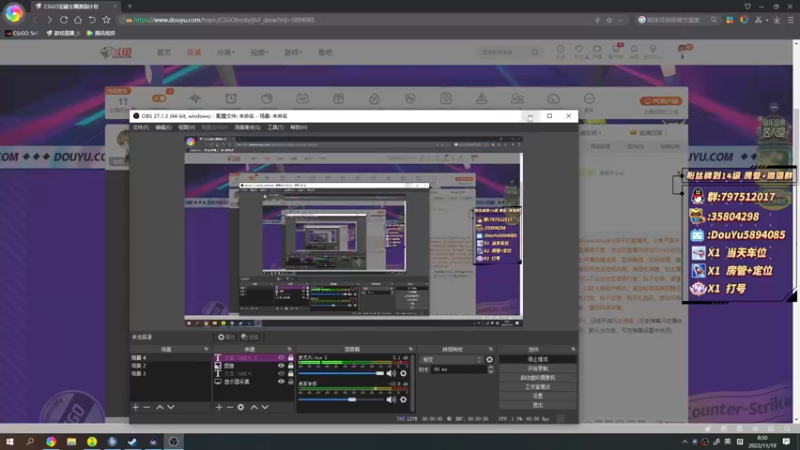Add a new scene with plus icon
The width and height of the screenshot is (800, 450).
[136, 407]
